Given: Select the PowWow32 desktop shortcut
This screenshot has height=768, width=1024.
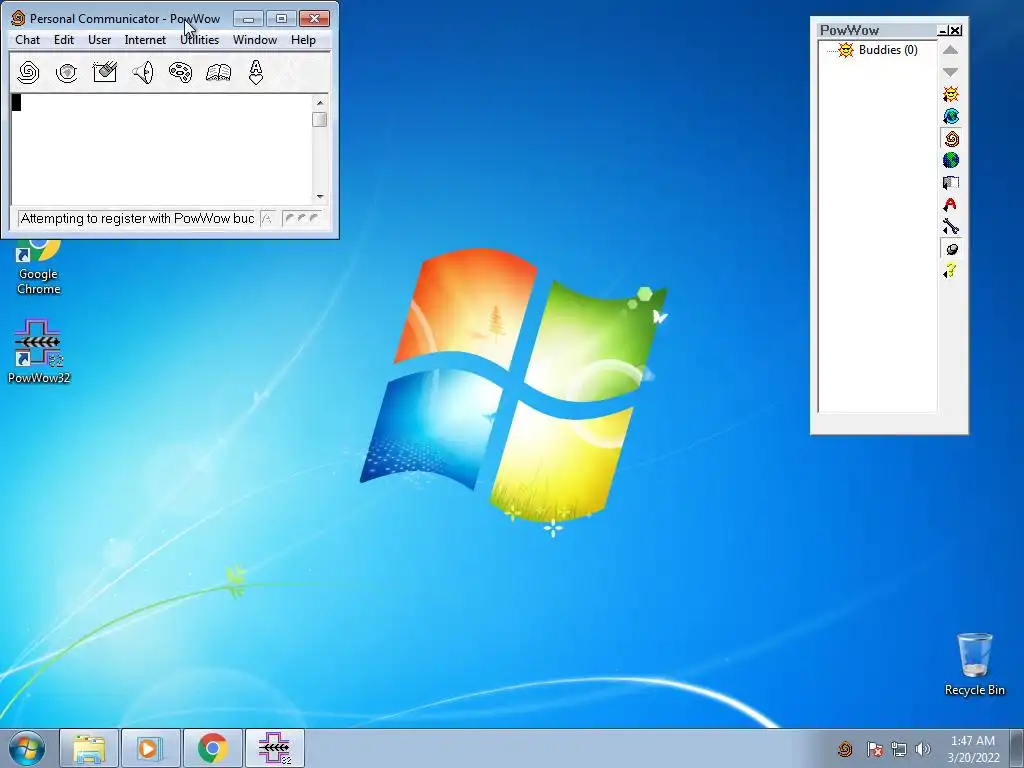Looking at the screenshot, I should point(39,351).
